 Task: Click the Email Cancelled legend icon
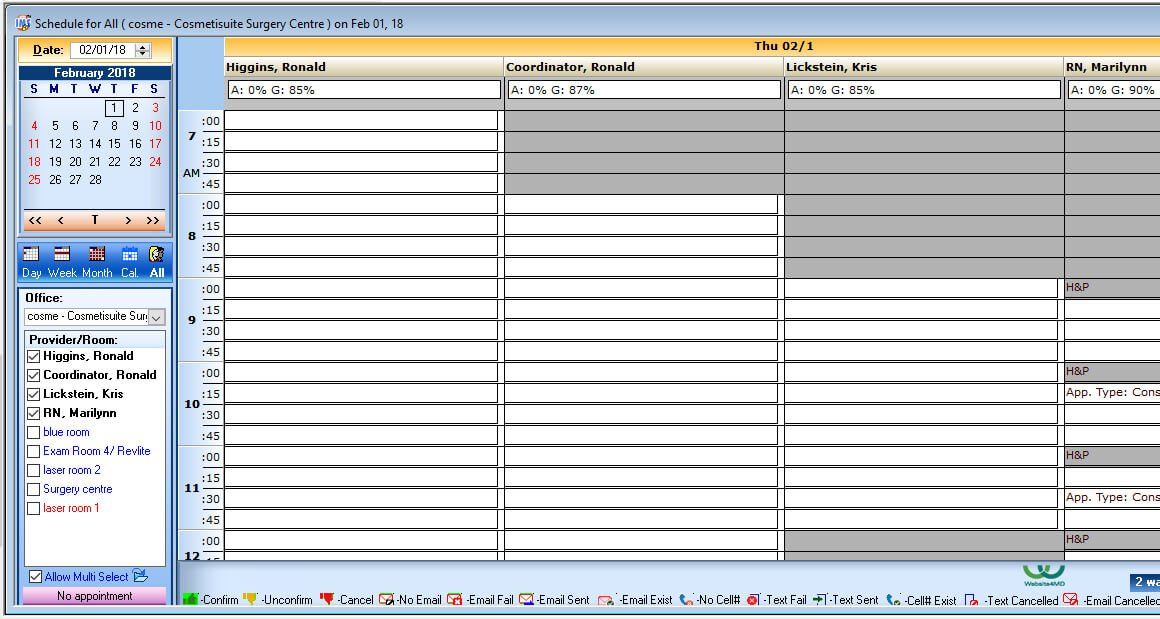tap(1070, 600)
